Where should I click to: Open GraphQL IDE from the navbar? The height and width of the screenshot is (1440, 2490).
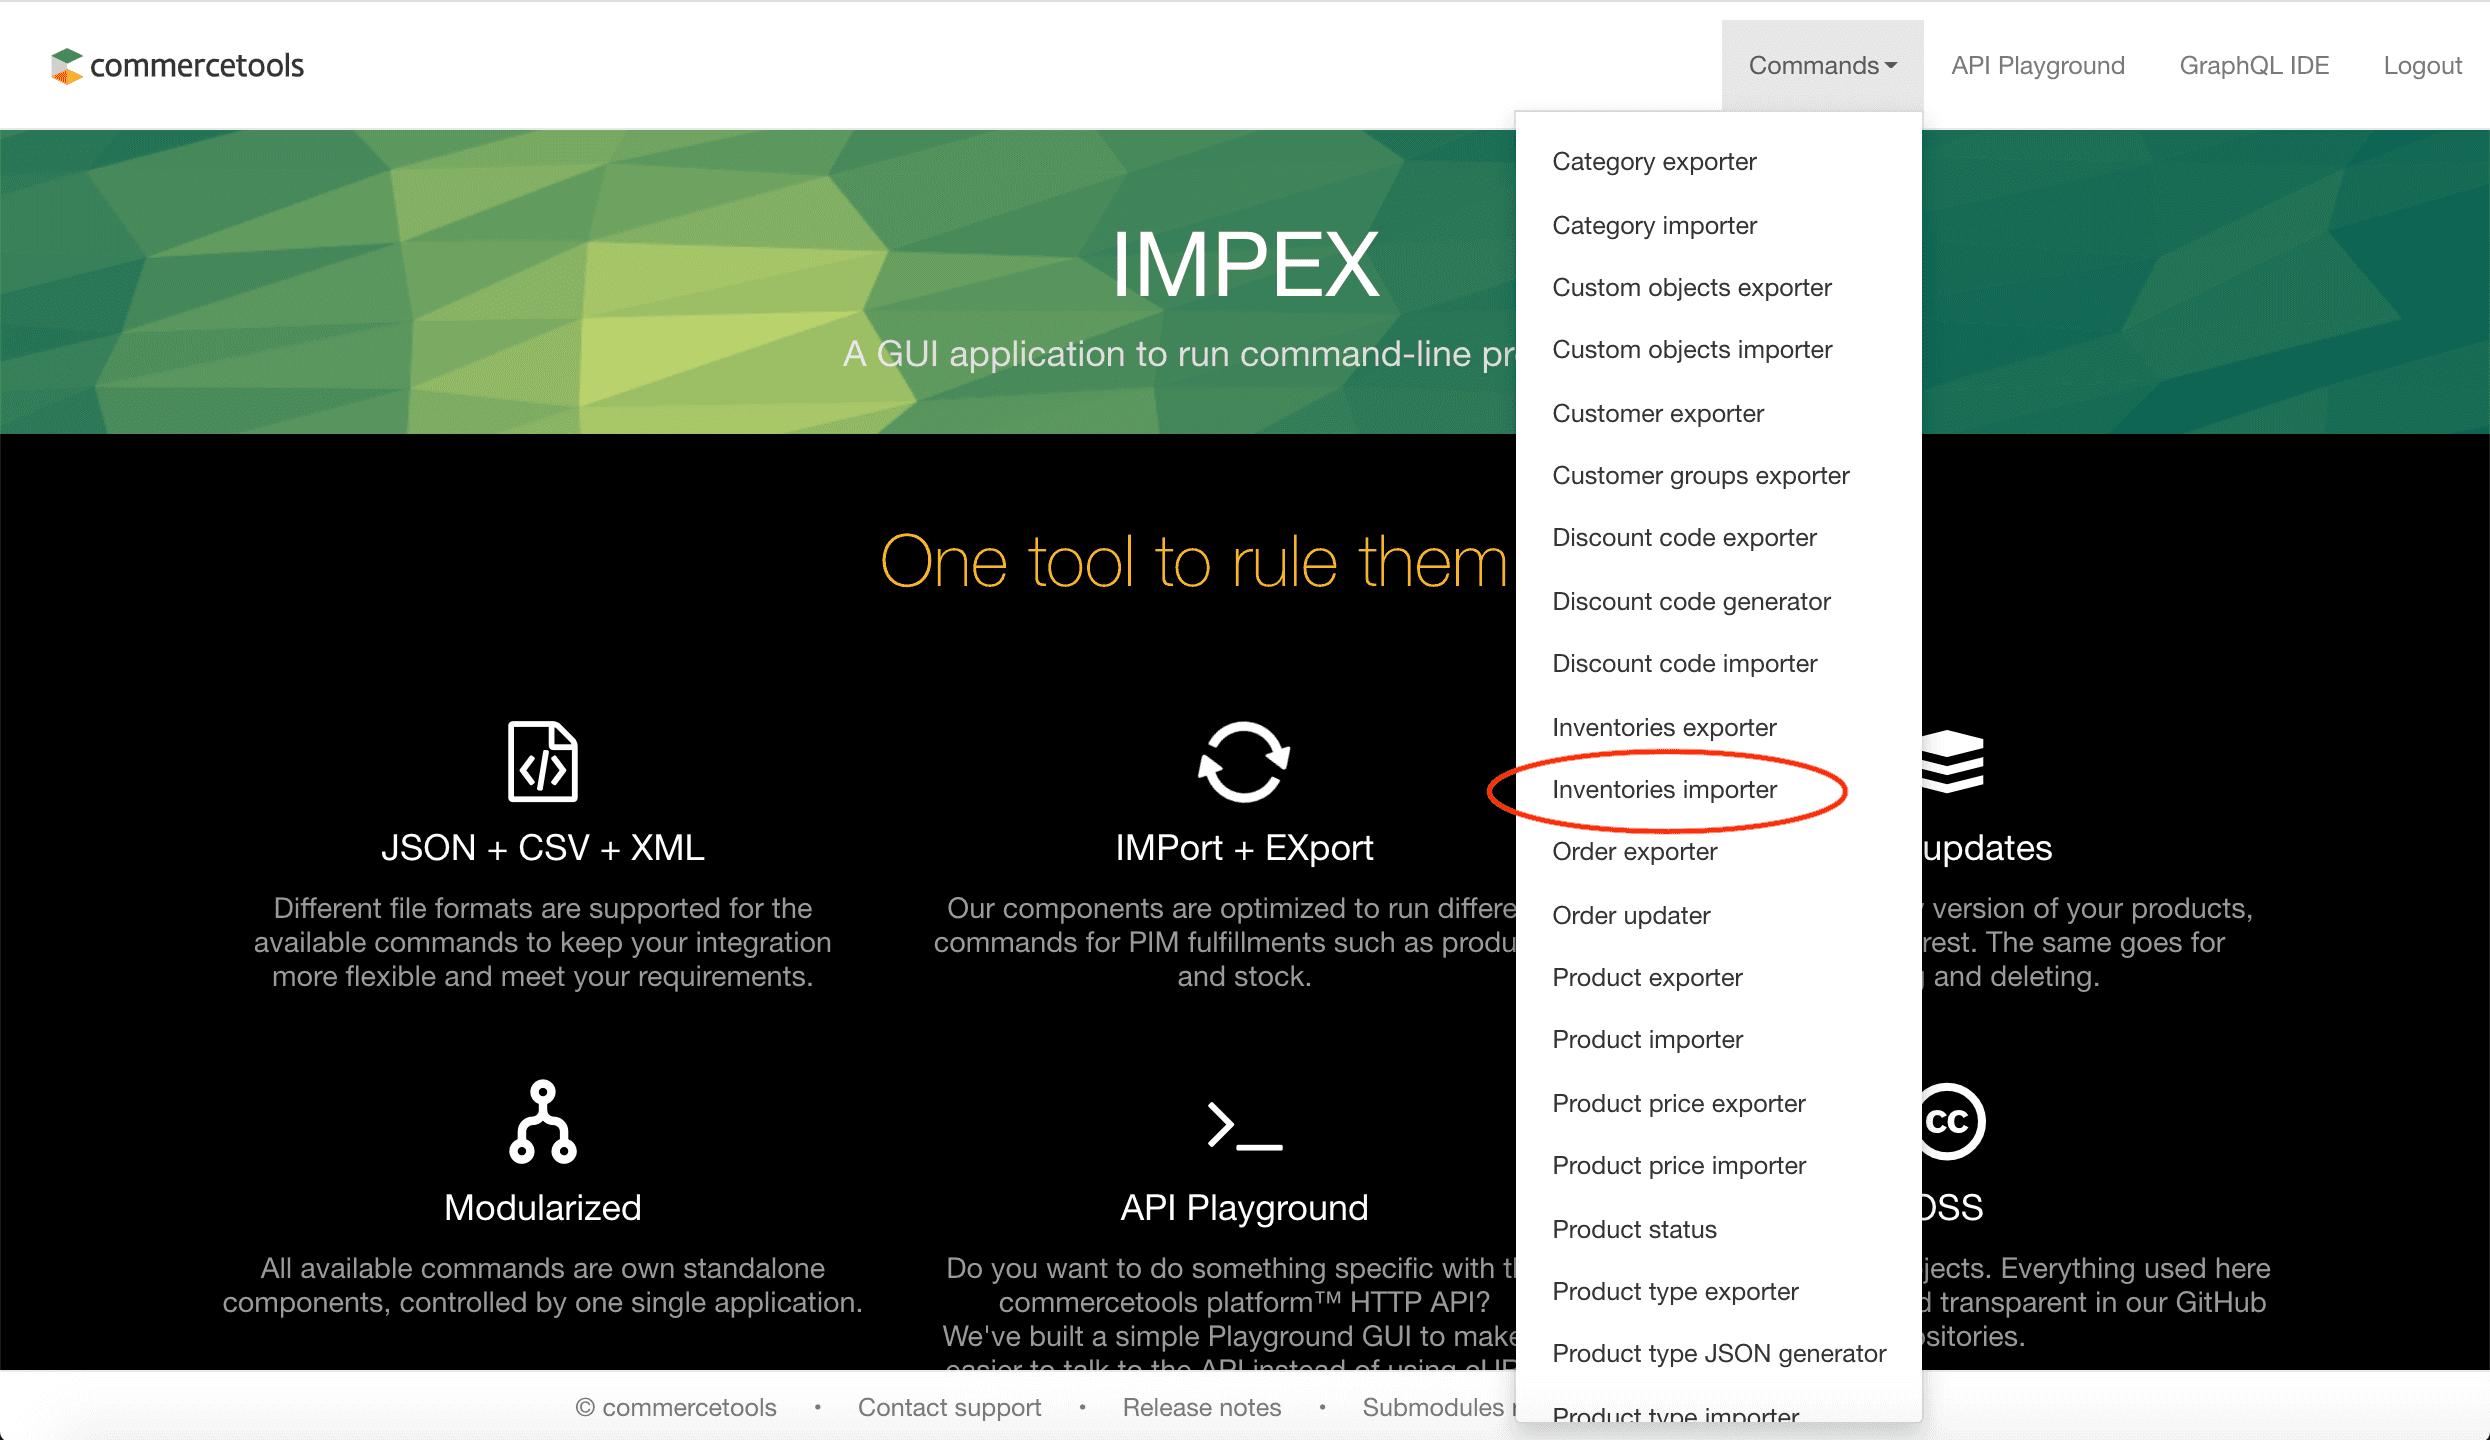point(2254,66)
